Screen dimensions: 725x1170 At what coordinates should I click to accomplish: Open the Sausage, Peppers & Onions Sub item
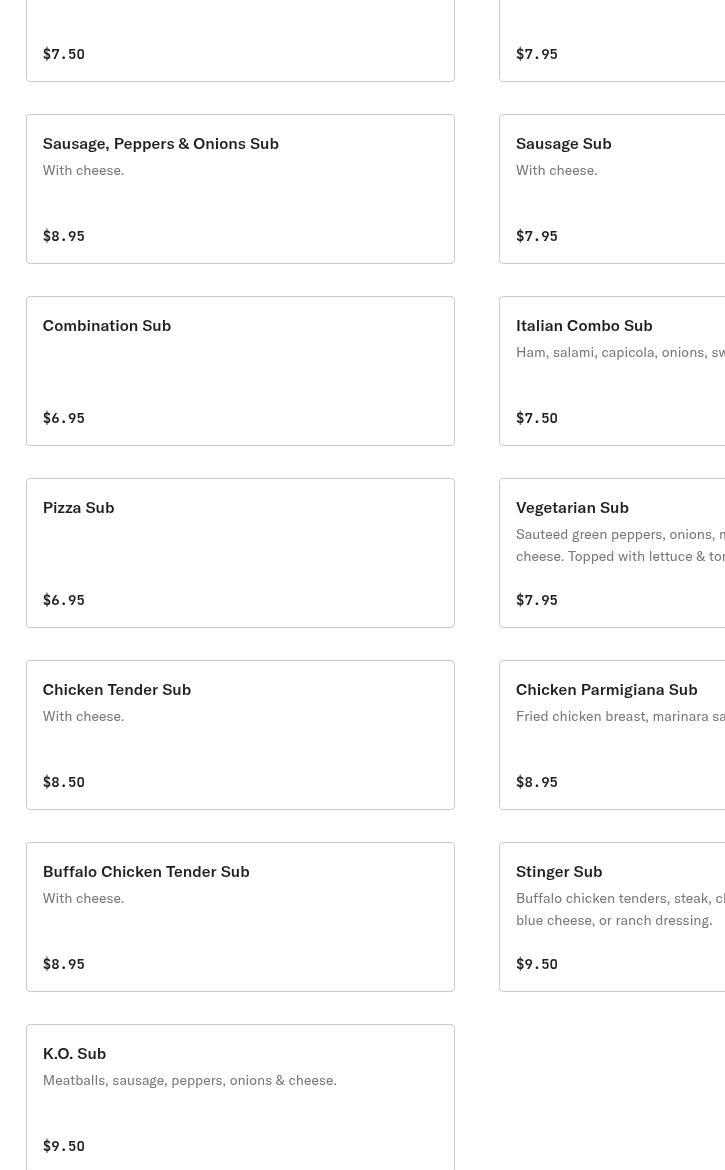click(240, 189)
